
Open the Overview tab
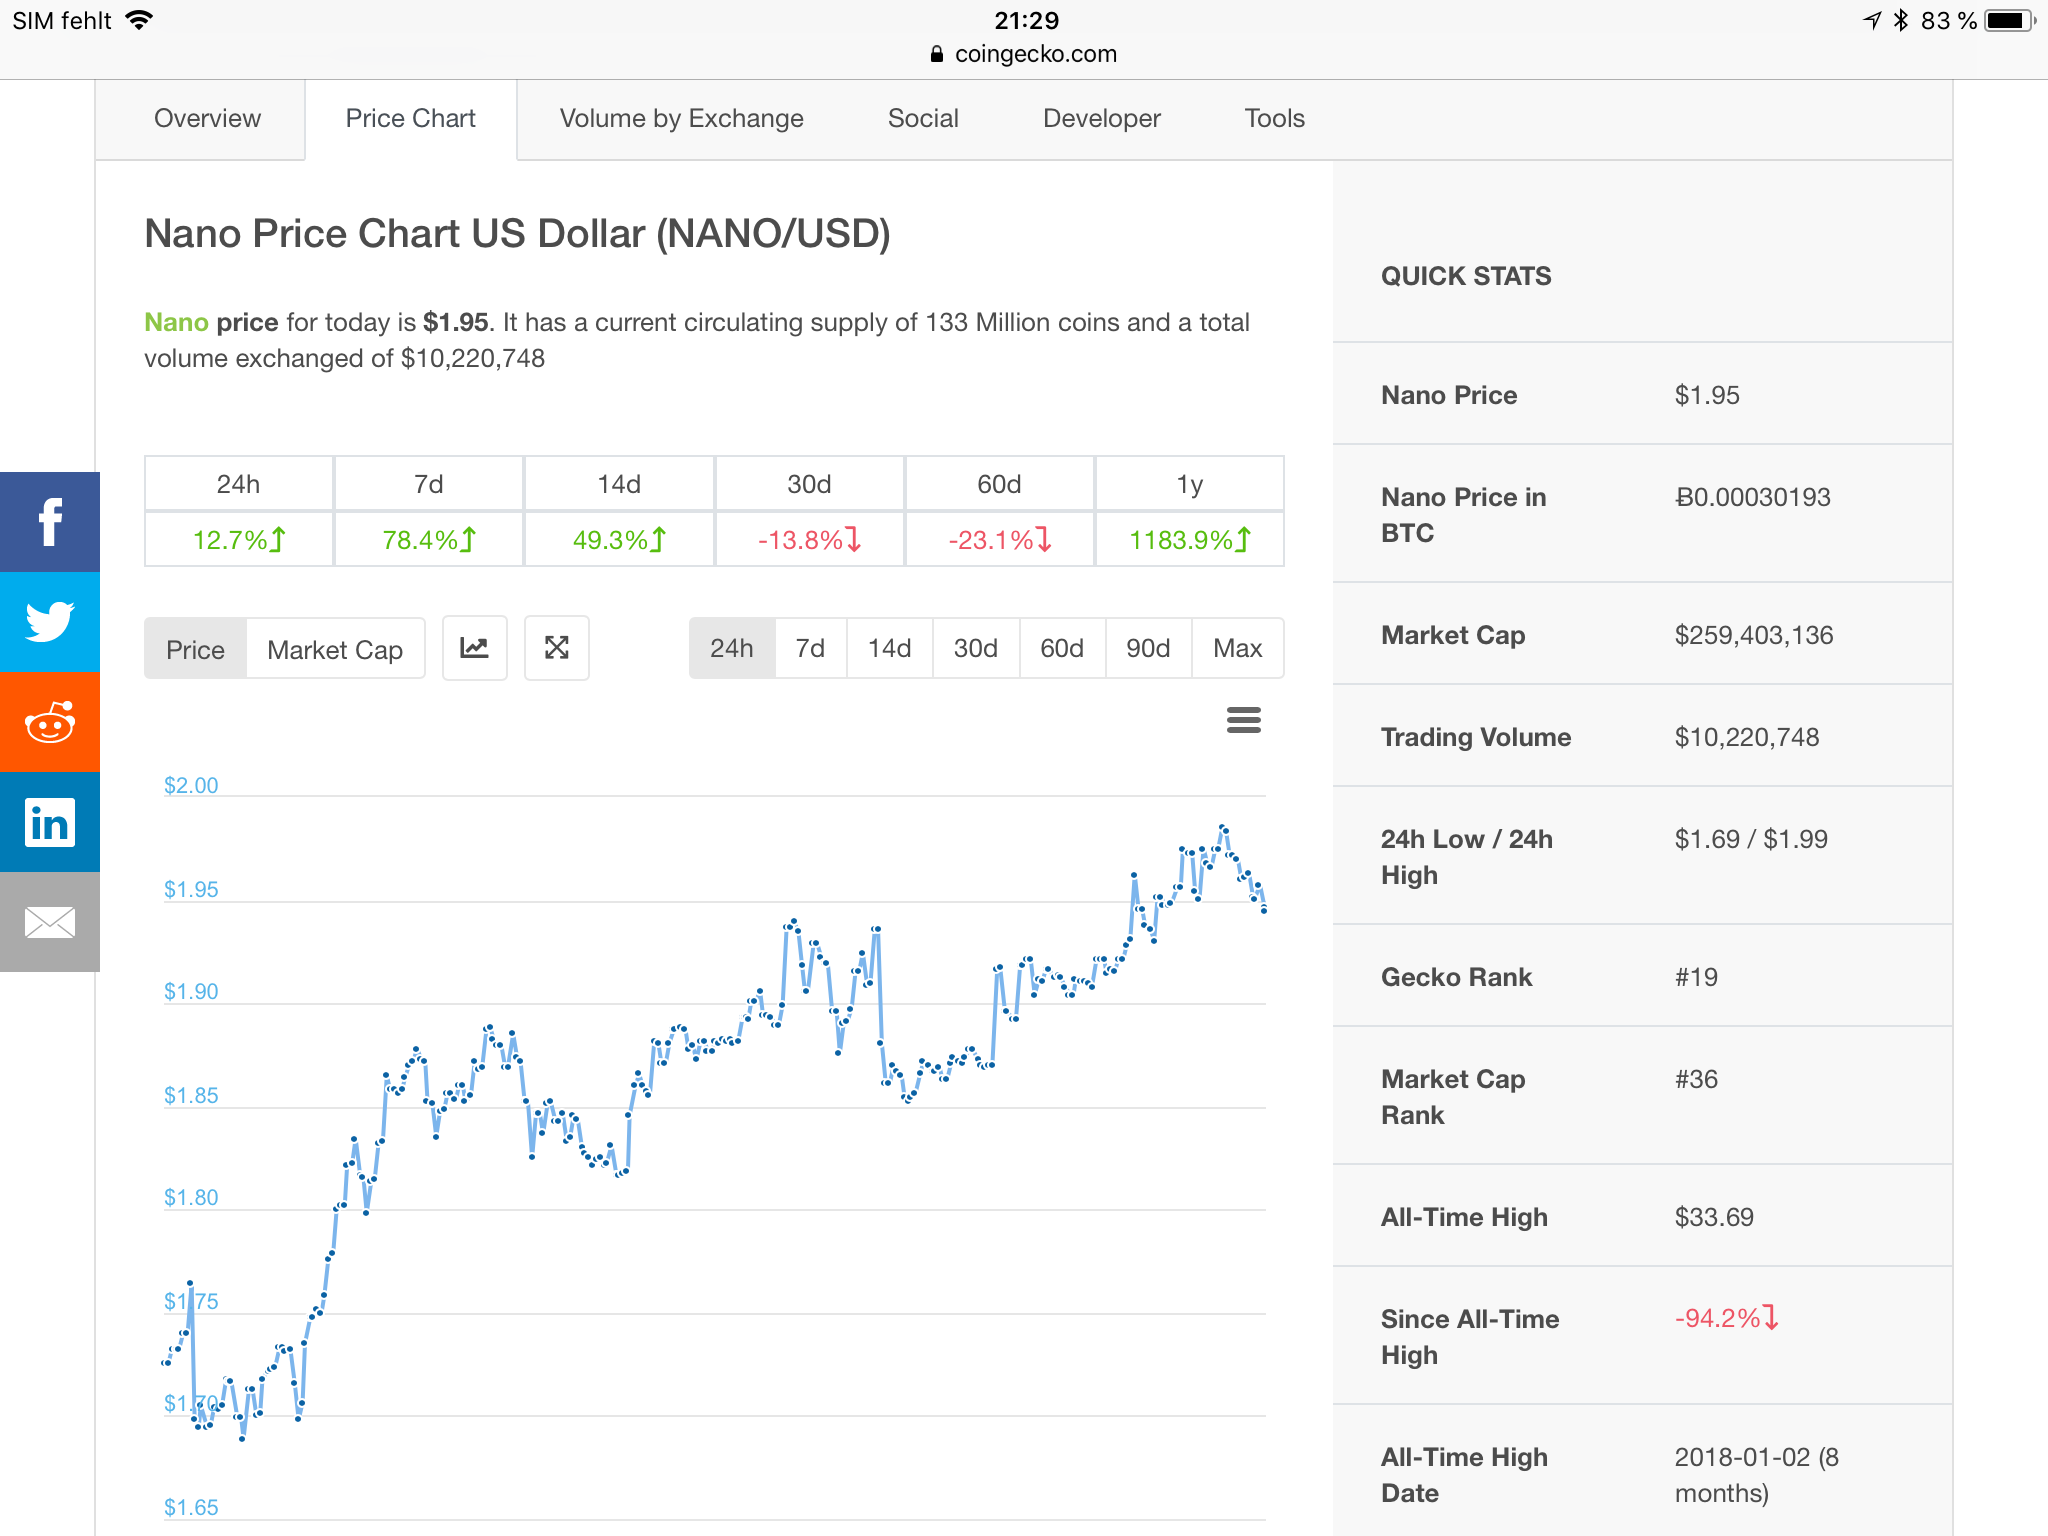point(207,118)
